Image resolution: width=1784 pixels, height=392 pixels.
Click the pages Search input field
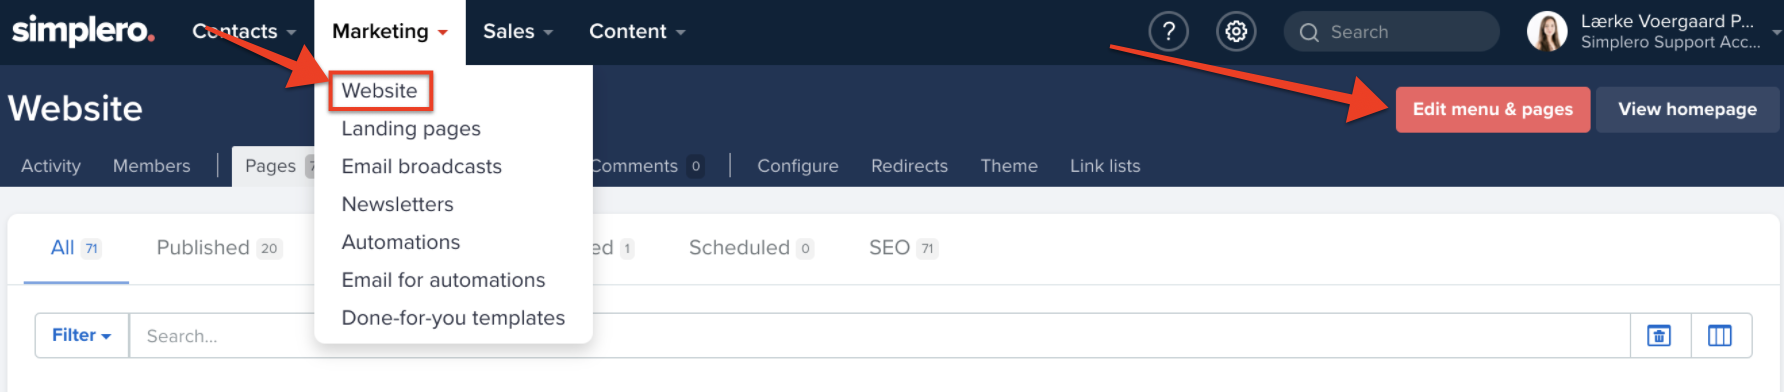[x=880, y=336]
